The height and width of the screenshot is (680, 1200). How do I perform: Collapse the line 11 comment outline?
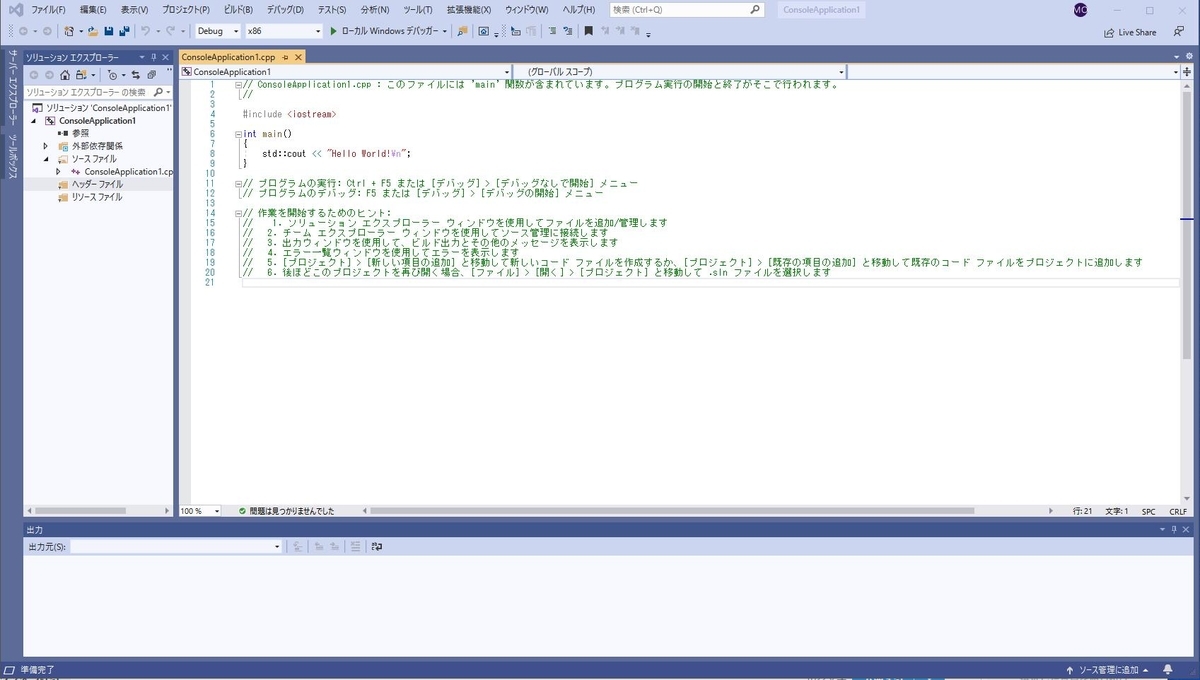coord(238,183)
